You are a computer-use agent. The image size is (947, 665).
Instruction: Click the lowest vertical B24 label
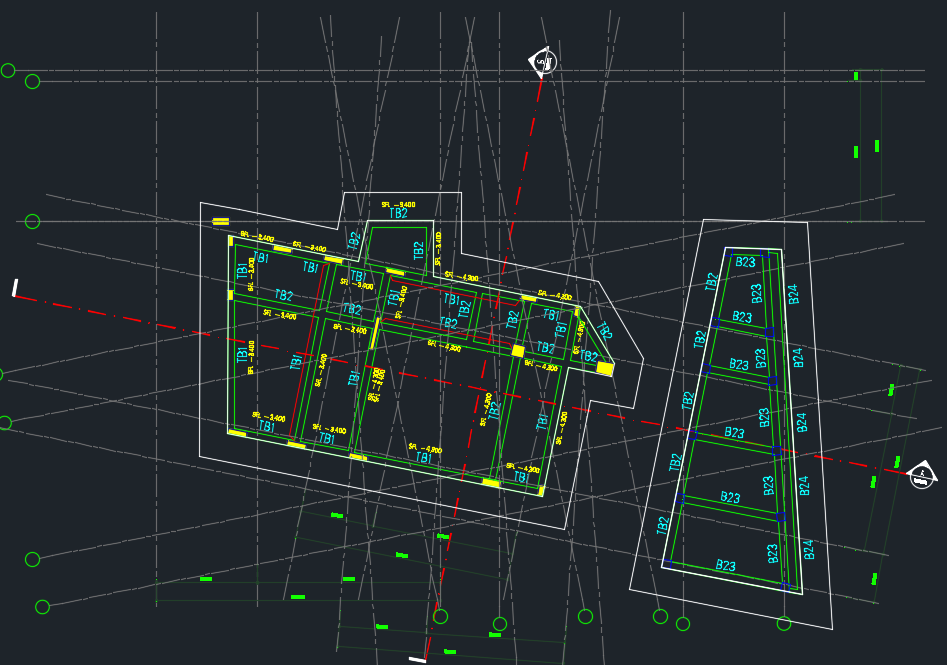tap(809, 550)
